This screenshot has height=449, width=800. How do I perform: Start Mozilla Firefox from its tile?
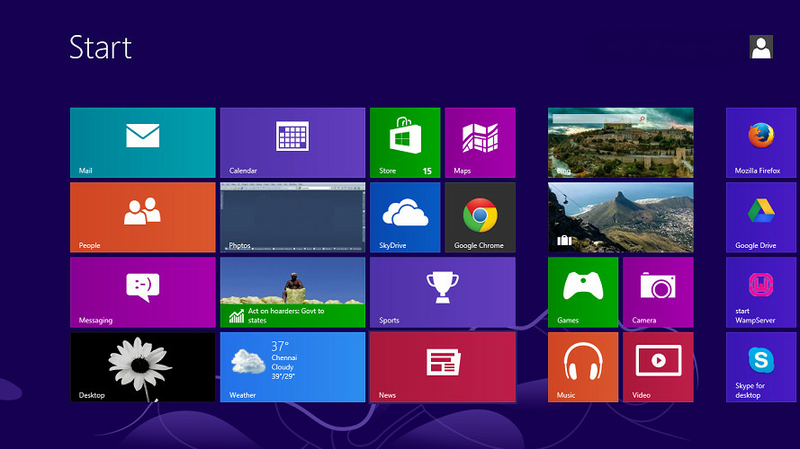pyautogui.click(x=761, y=142)
